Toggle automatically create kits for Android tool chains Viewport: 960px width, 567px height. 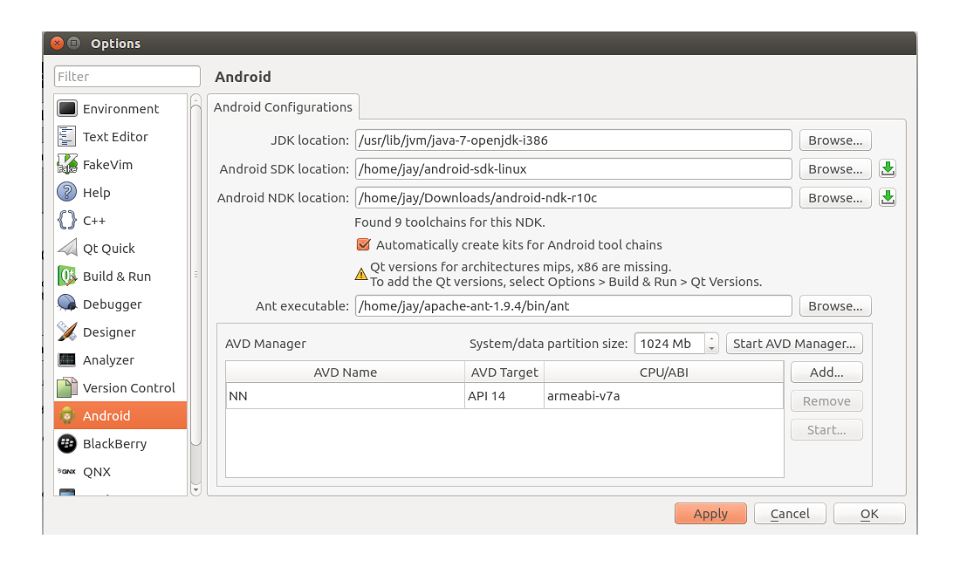click(x=363, y=245)
